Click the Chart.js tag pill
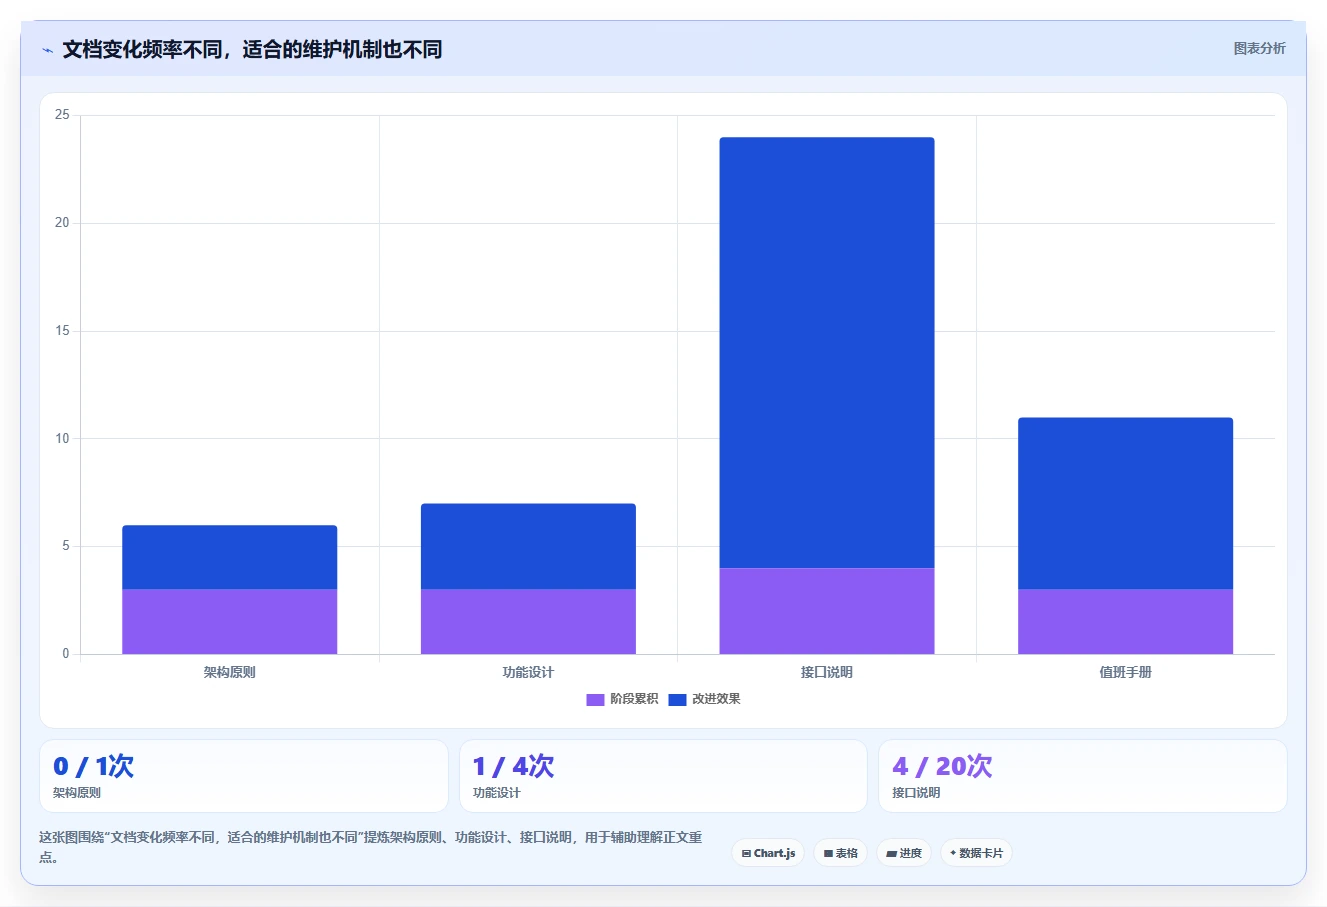The image size is (1327, 907). tap(768, 853)
